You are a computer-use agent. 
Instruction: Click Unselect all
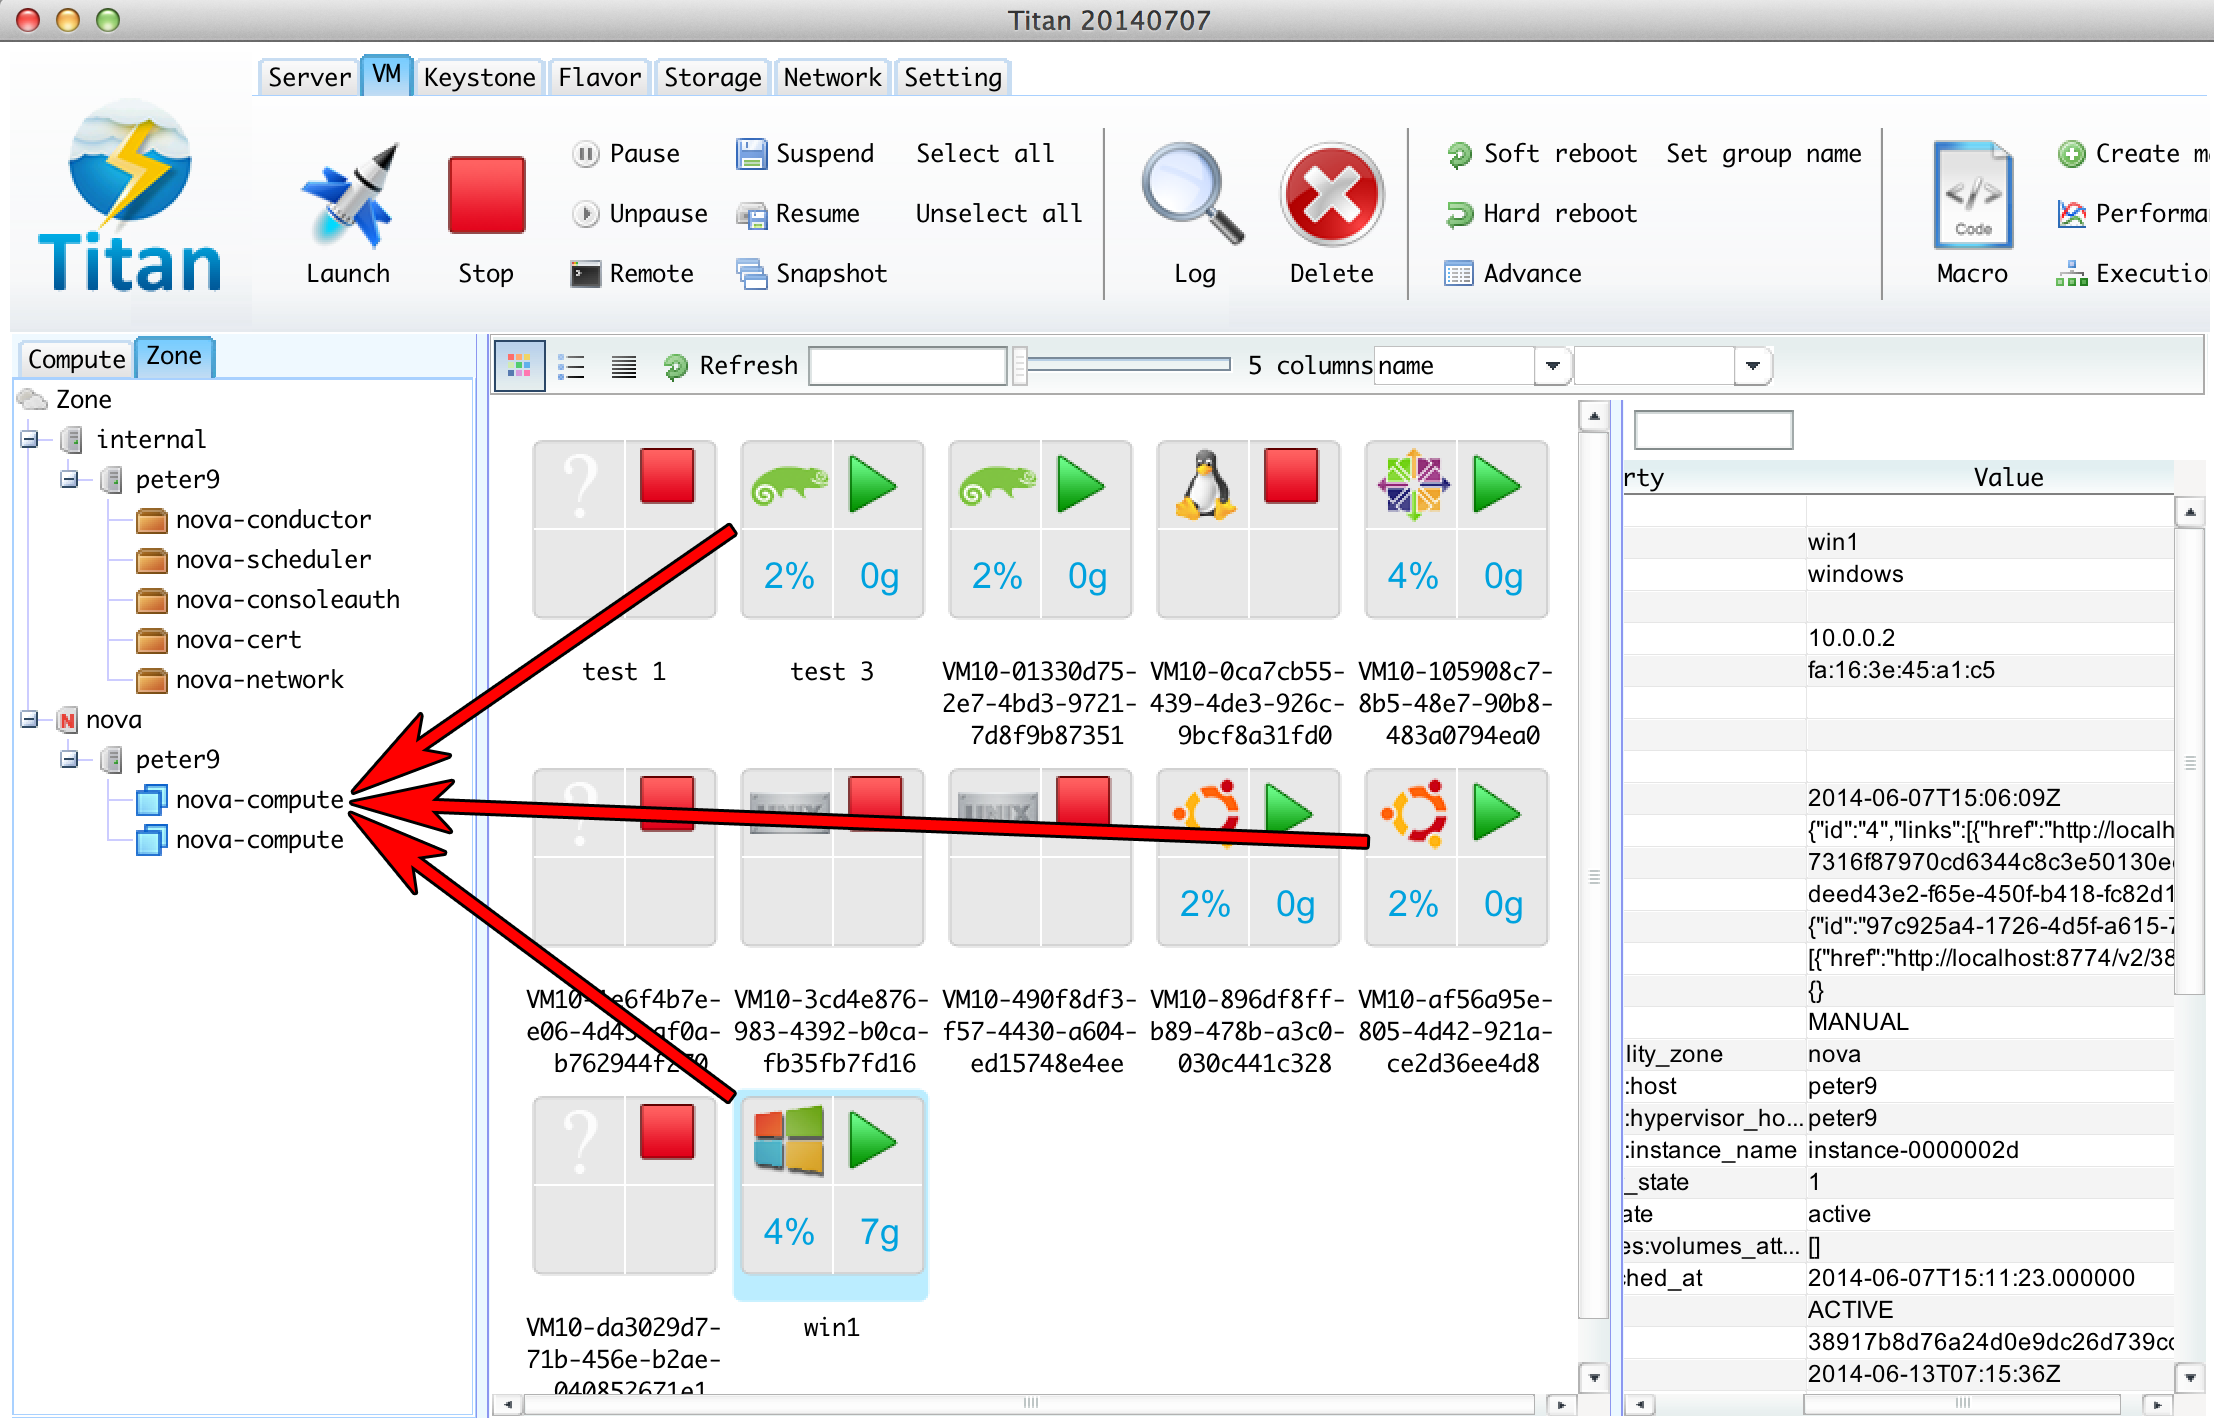point(999,214)
